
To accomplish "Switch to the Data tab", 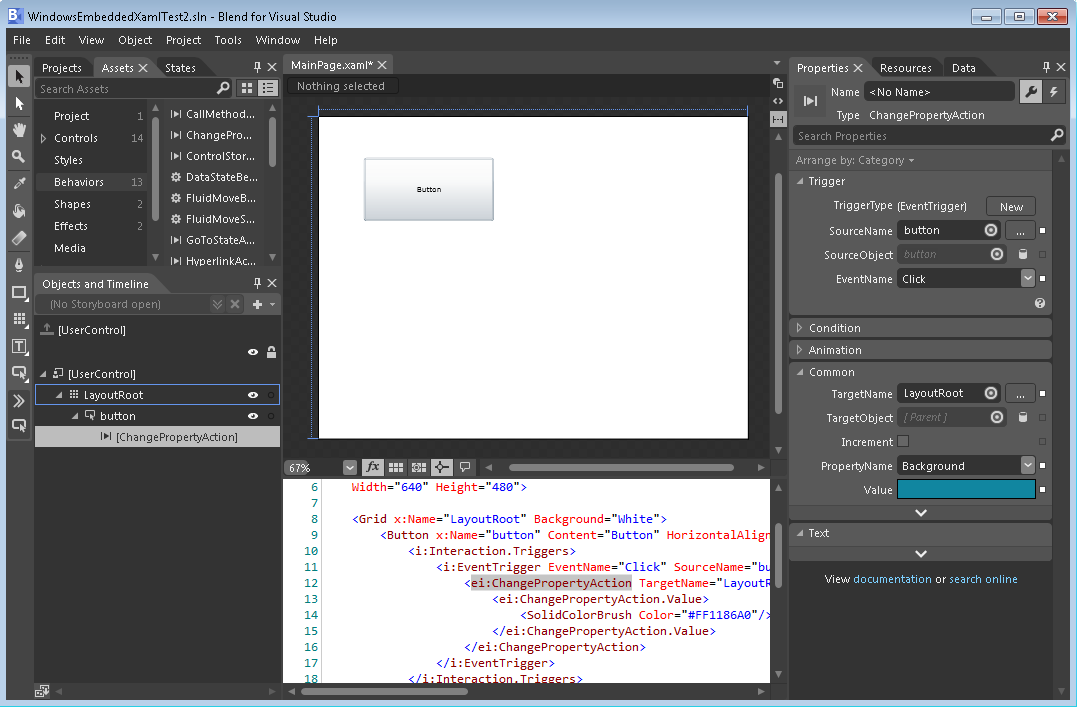I will (x=964, y=67).
